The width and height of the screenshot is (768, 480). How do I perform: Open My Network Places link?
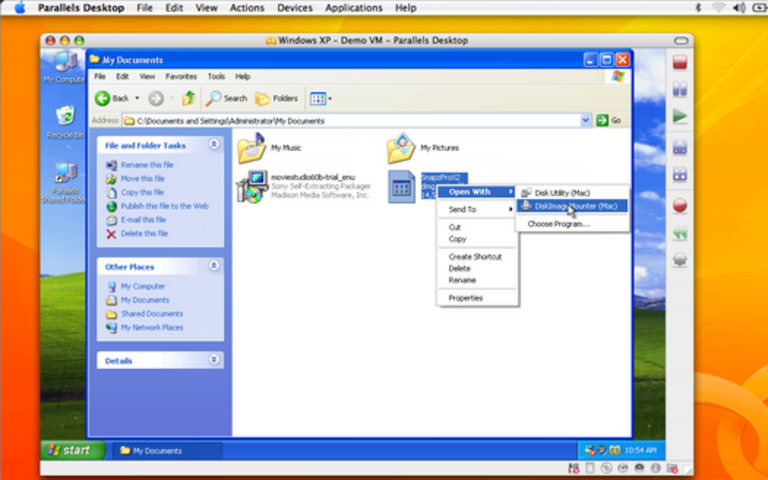click(152, 328)
